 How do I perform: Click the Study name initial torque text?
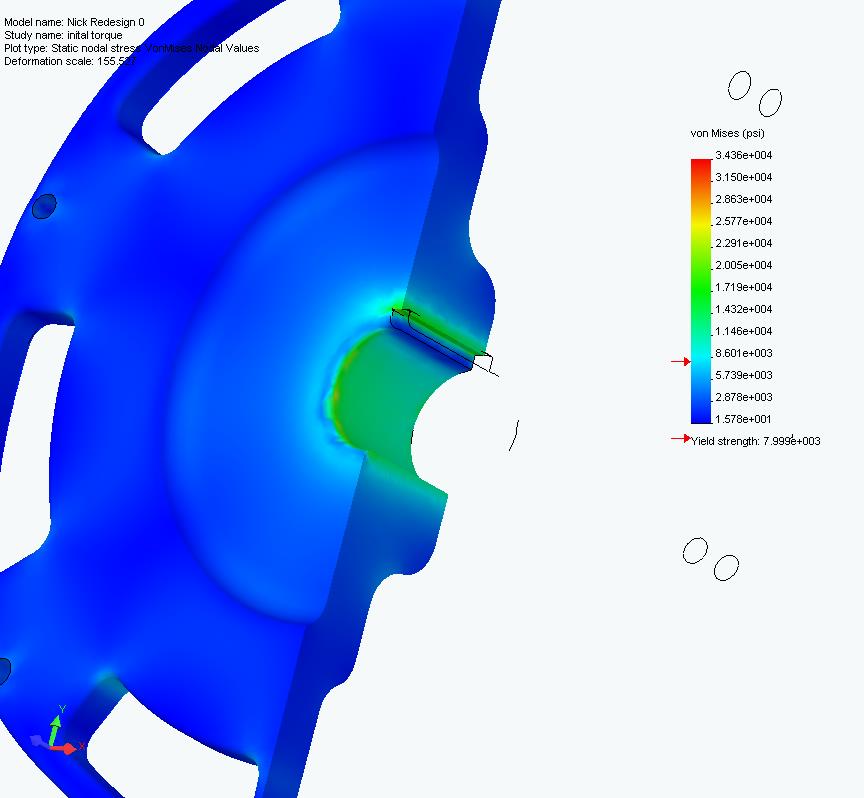click(x=63, y=35)
